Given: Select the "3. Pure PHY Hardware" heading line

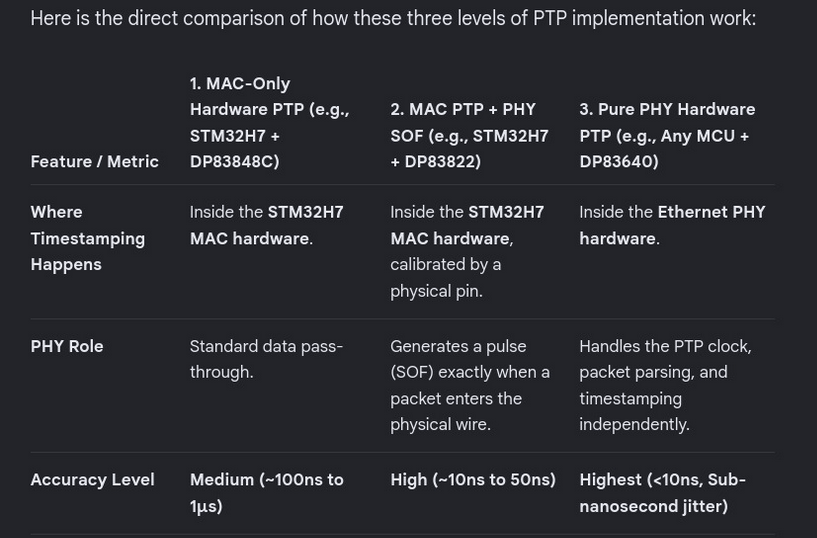Looking at the screenshot, I should (x=667, y=109).
